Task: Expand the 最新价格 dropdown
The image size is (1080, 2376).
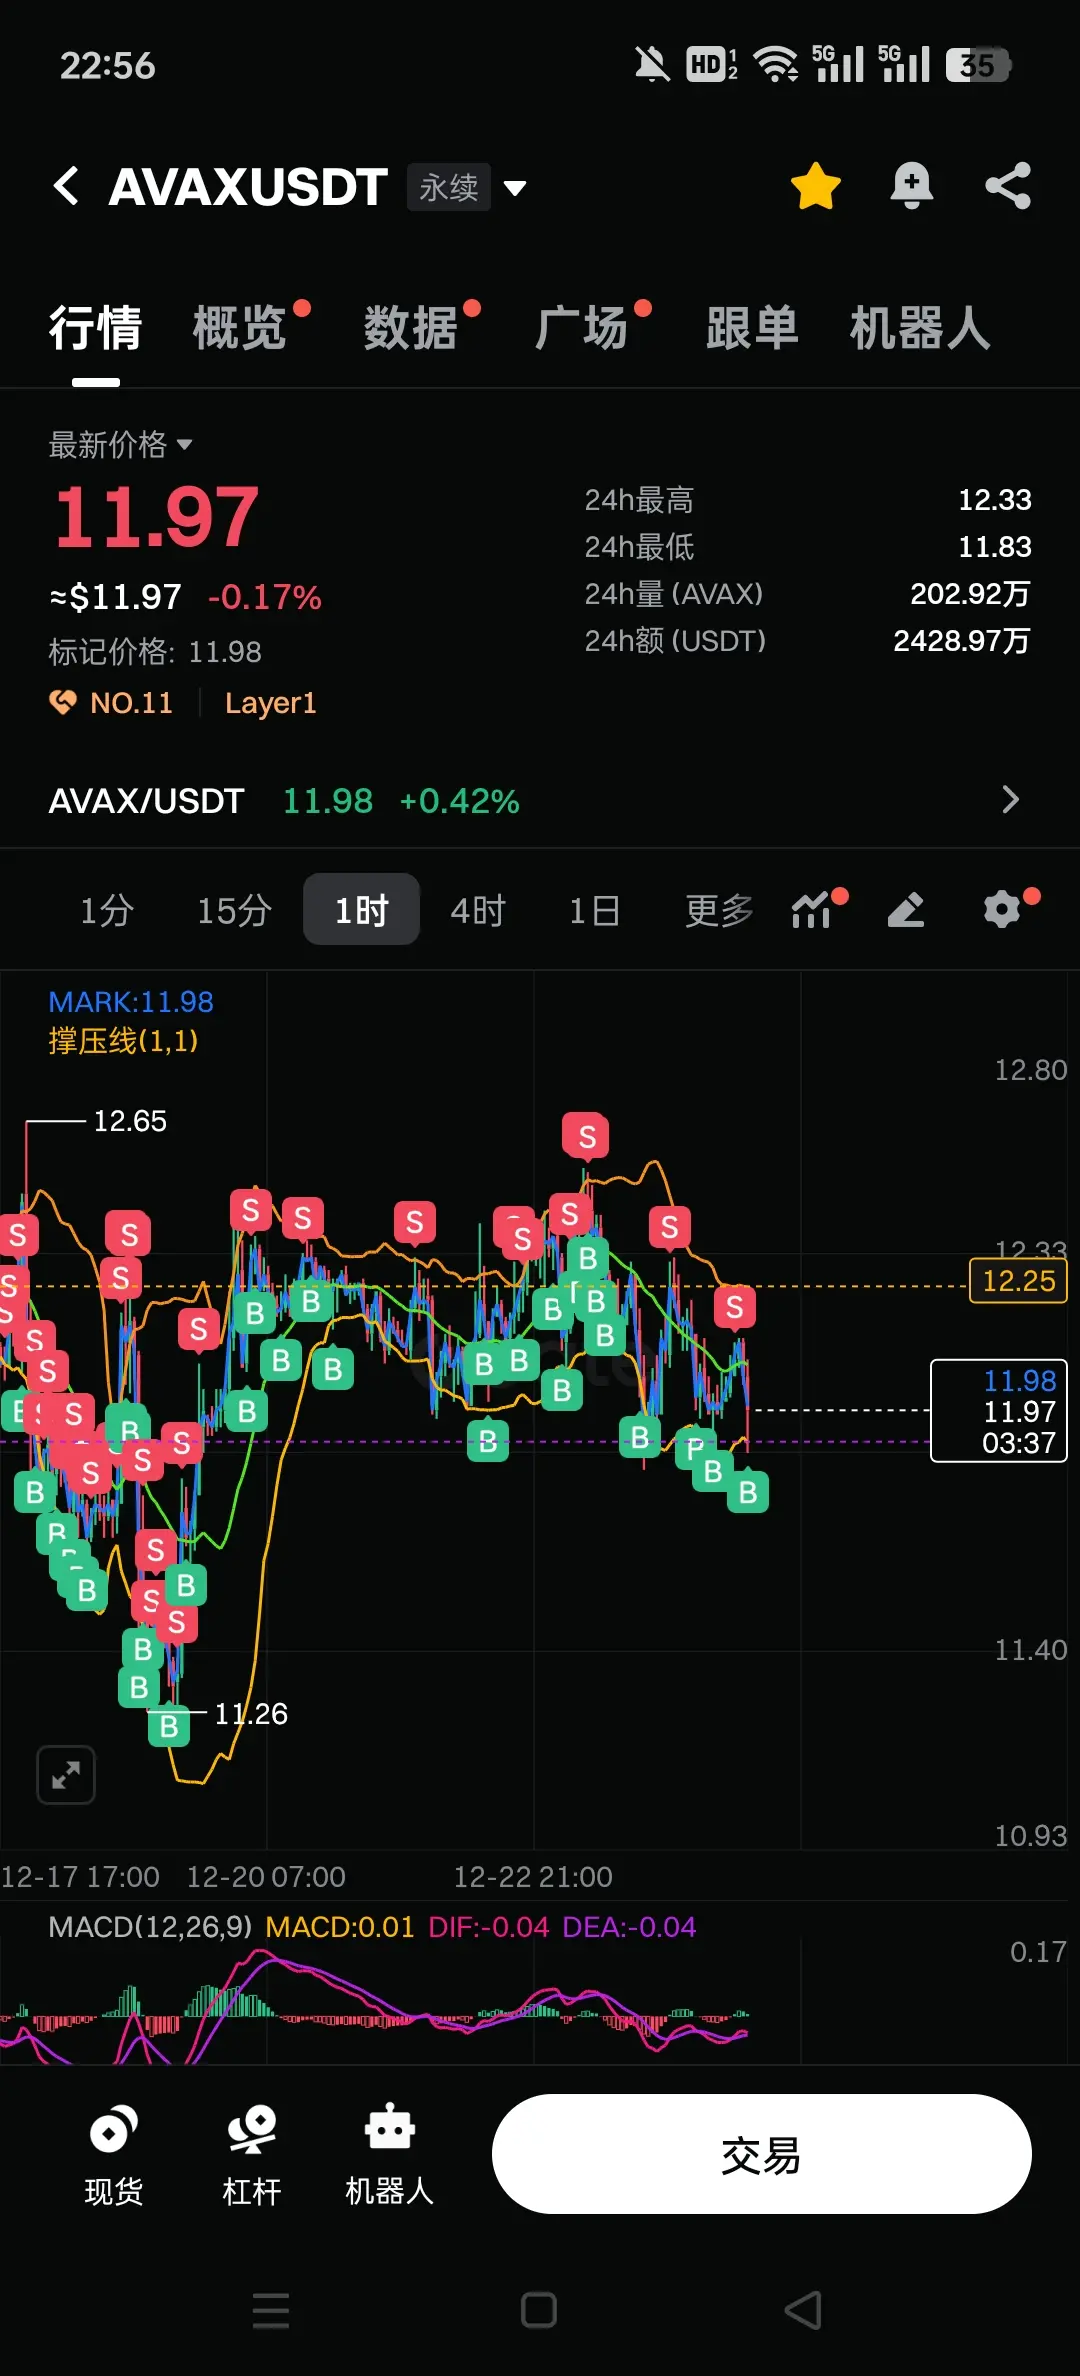Action: (x=120, y=444)
